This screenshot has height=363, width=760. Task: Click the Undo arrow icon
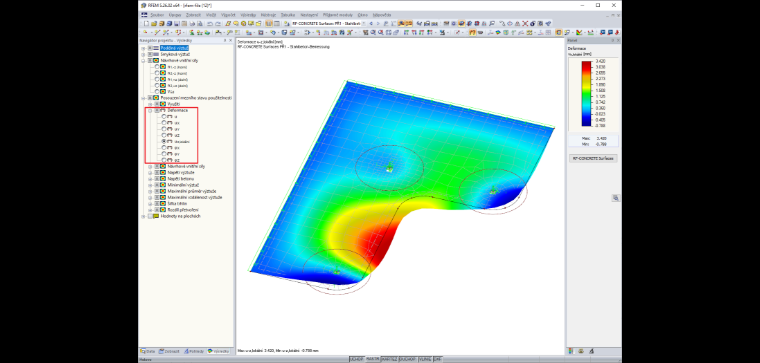[210, 23]
